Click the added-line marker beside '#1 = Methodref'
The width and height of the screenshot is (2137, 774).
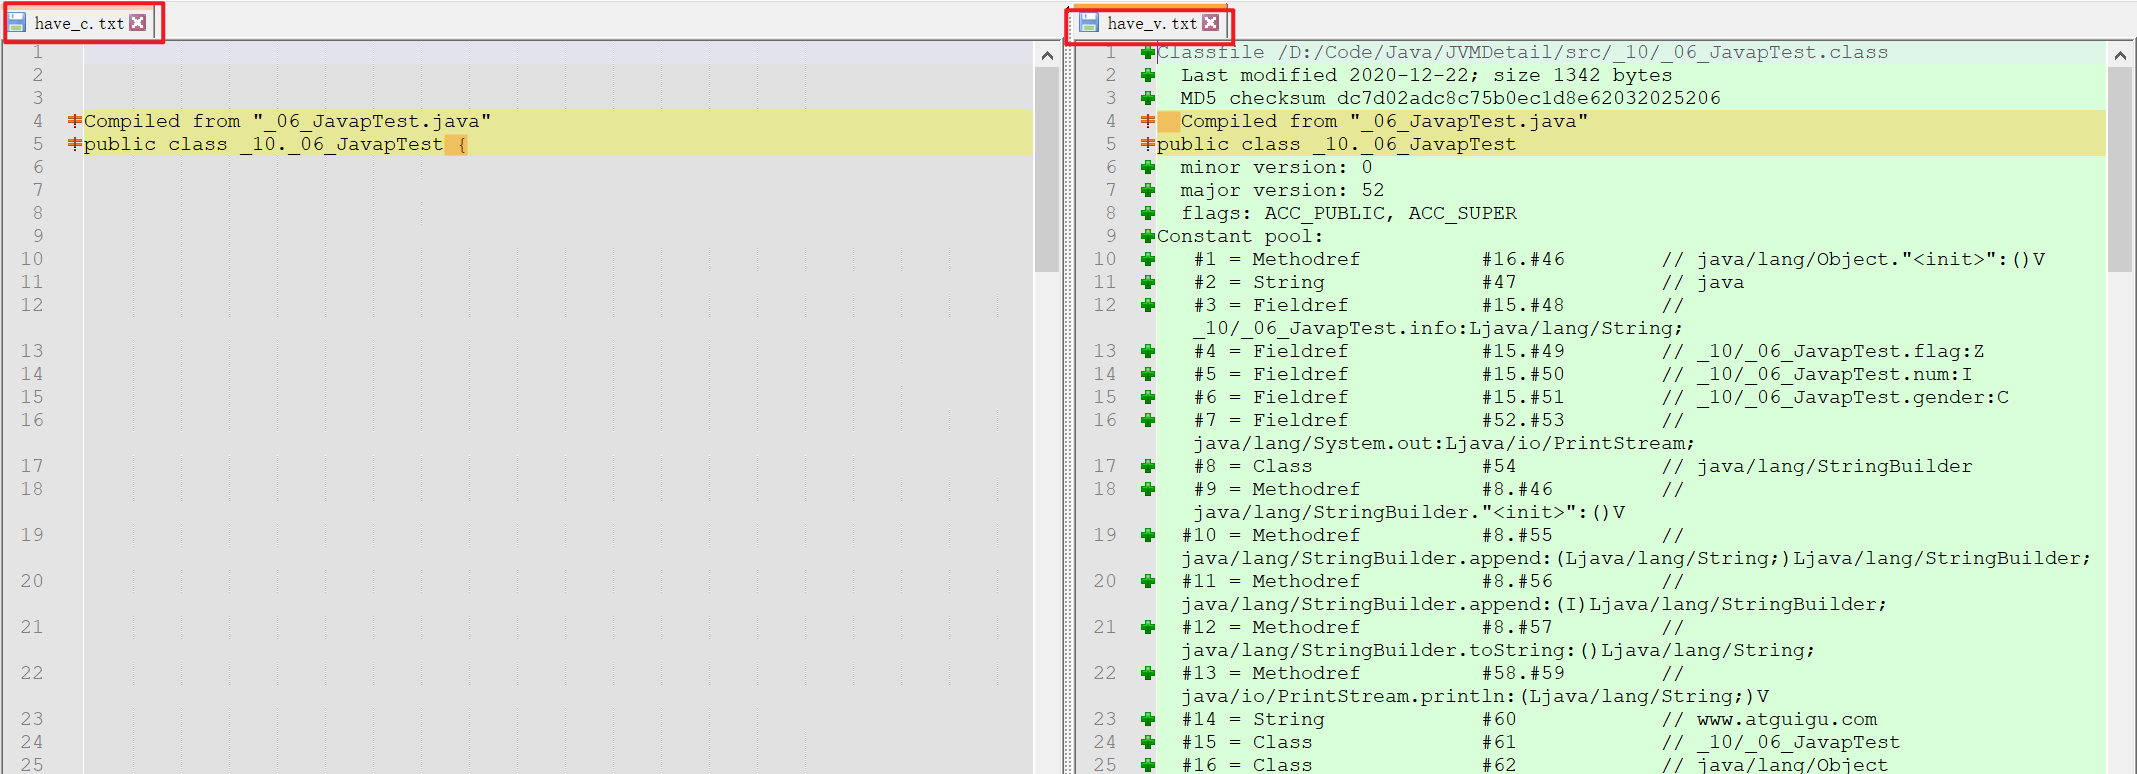(1148, 259)
